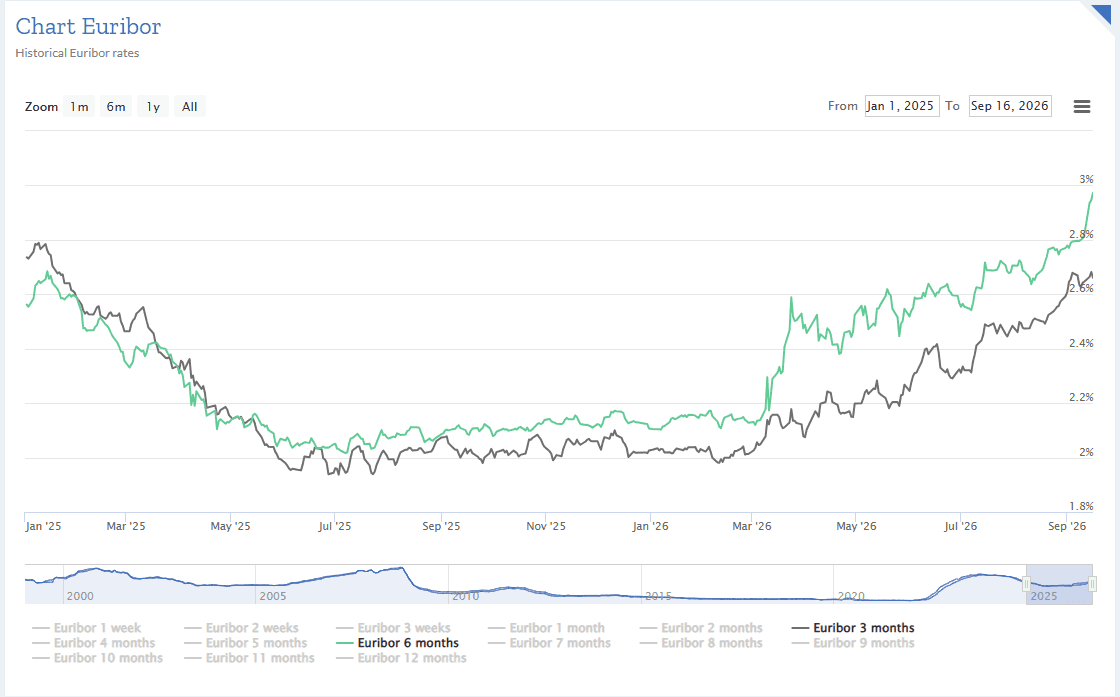This screenshot has width=1120, height=697.
Task: Click the 3% axis label
Action: (1086, 179)
